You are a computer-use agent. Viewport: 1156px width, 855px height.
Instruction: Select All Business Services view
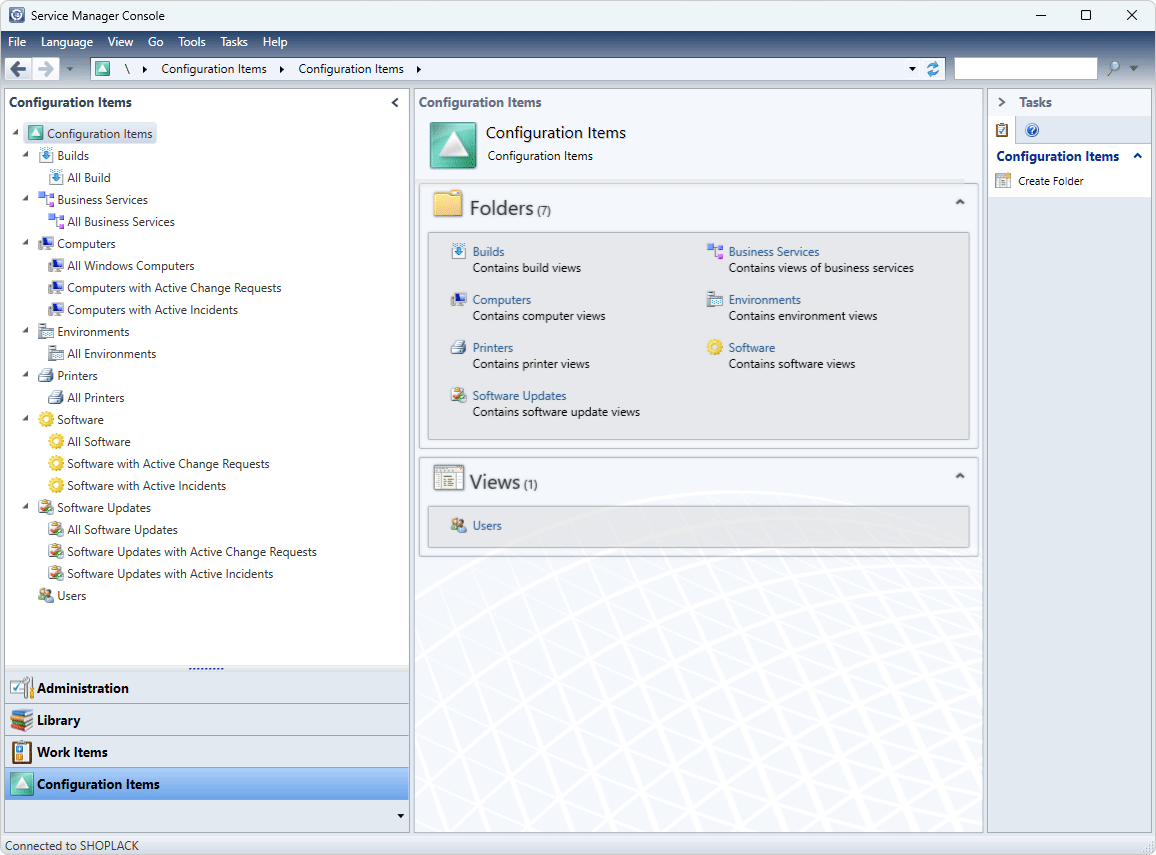tap(121, 222)
